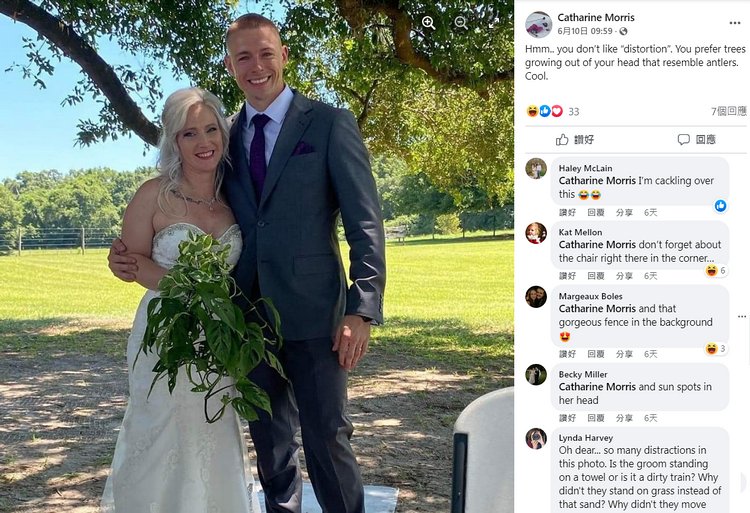750x513 pixels.
Task: Click the comment bubble button
Action: 696,140
